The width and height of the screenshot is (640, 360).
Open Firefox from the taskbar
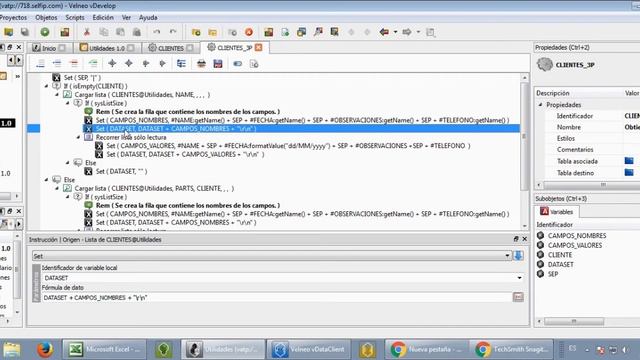[x=45, y=350]
